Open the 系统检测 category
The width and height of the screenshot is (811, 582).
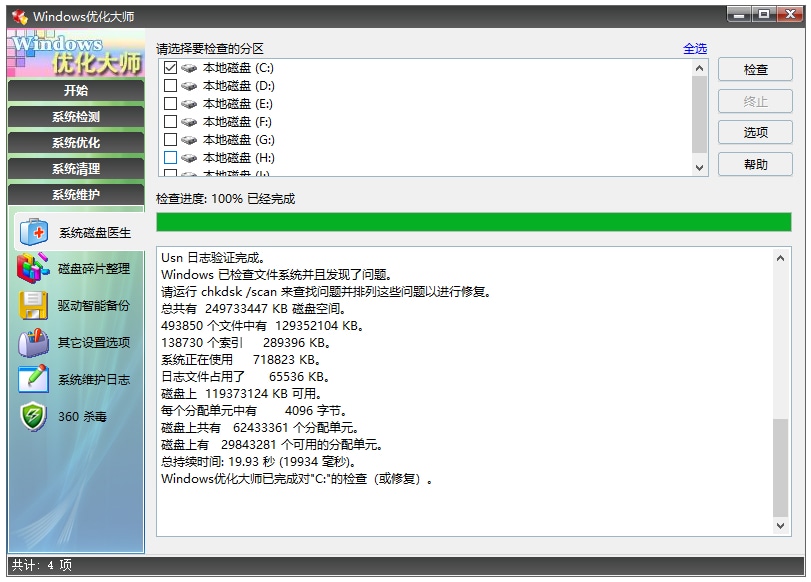(x=76, y=117)
